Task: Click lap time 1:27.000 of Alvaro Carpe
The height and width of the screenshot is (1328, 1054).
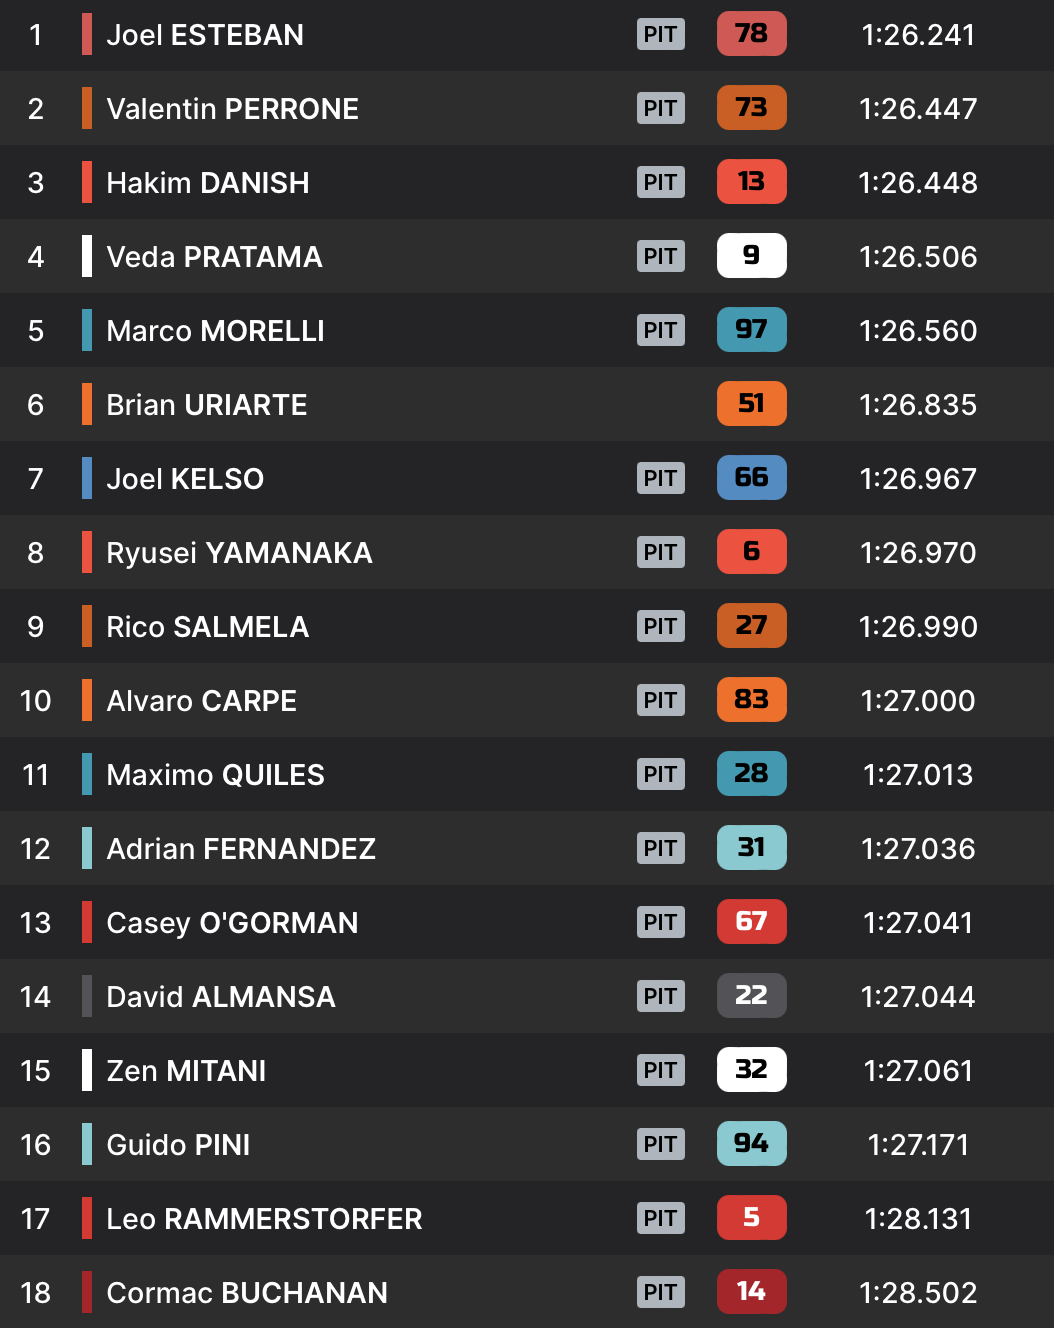Action: click(x=917, y=701)
